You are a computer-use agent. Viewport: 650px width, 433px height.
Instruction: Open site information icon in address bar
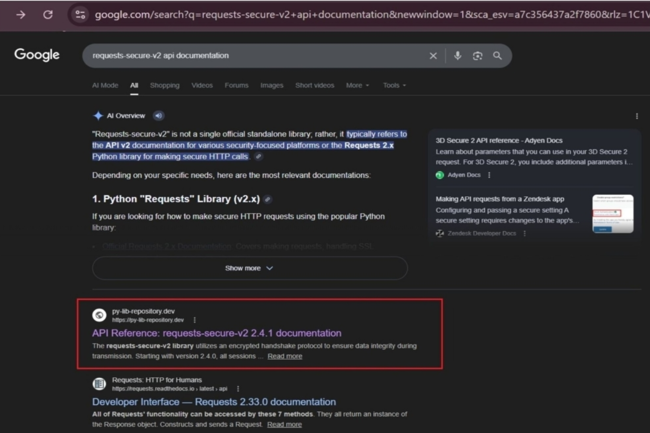point(80,15)
